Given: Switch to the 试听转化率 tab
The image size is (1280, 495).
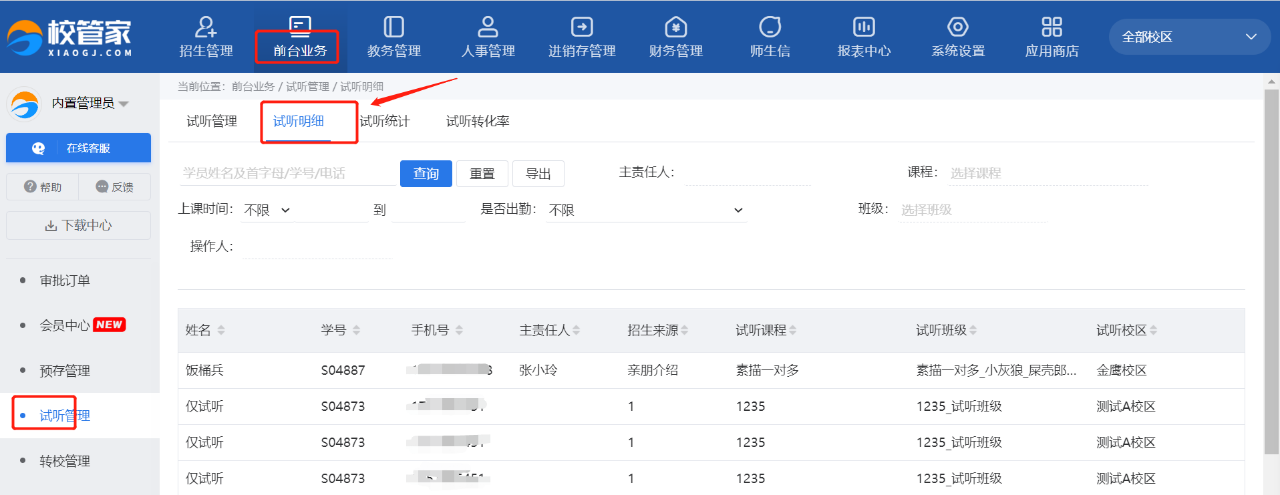Looking at the screenshot, I should coord(478,122).
